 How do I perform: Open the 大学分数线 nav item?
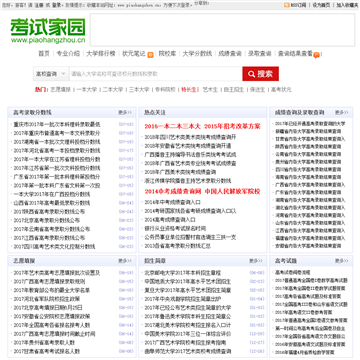point(197,53)
